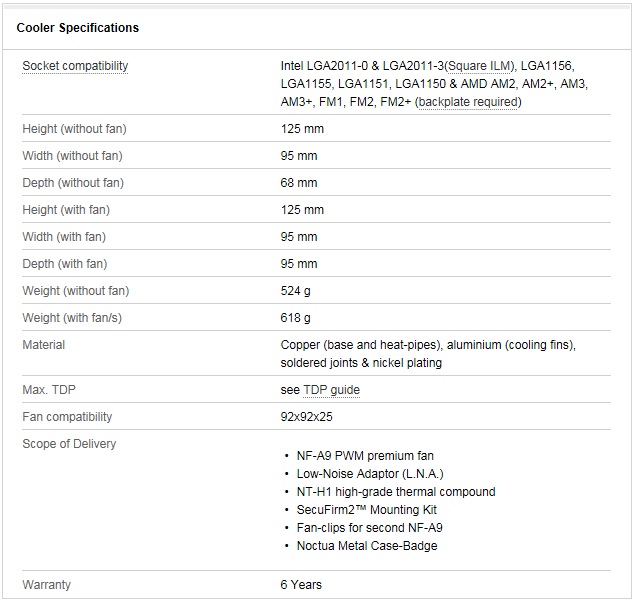Click the Socket compatibility label link

coord(75,66)
